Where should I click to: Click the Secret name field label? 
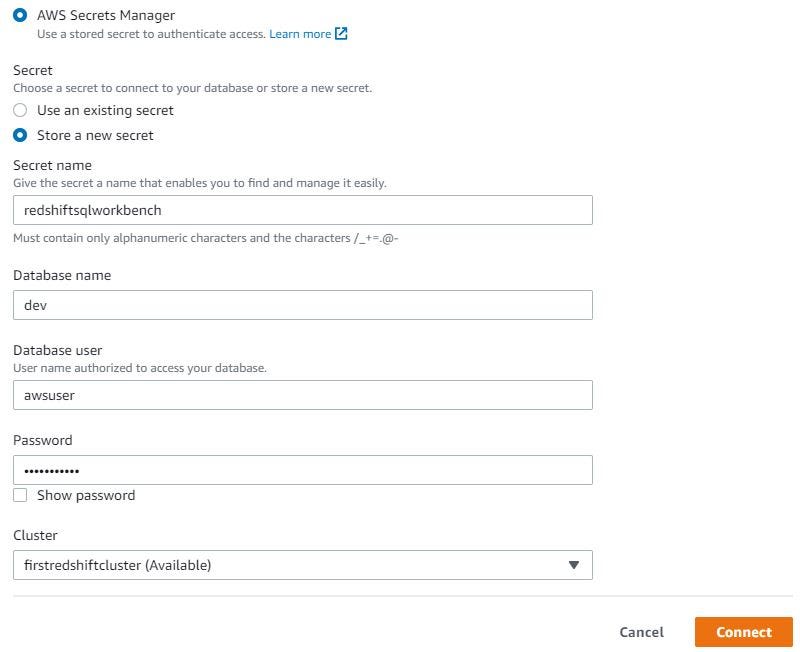pos(53,165)
